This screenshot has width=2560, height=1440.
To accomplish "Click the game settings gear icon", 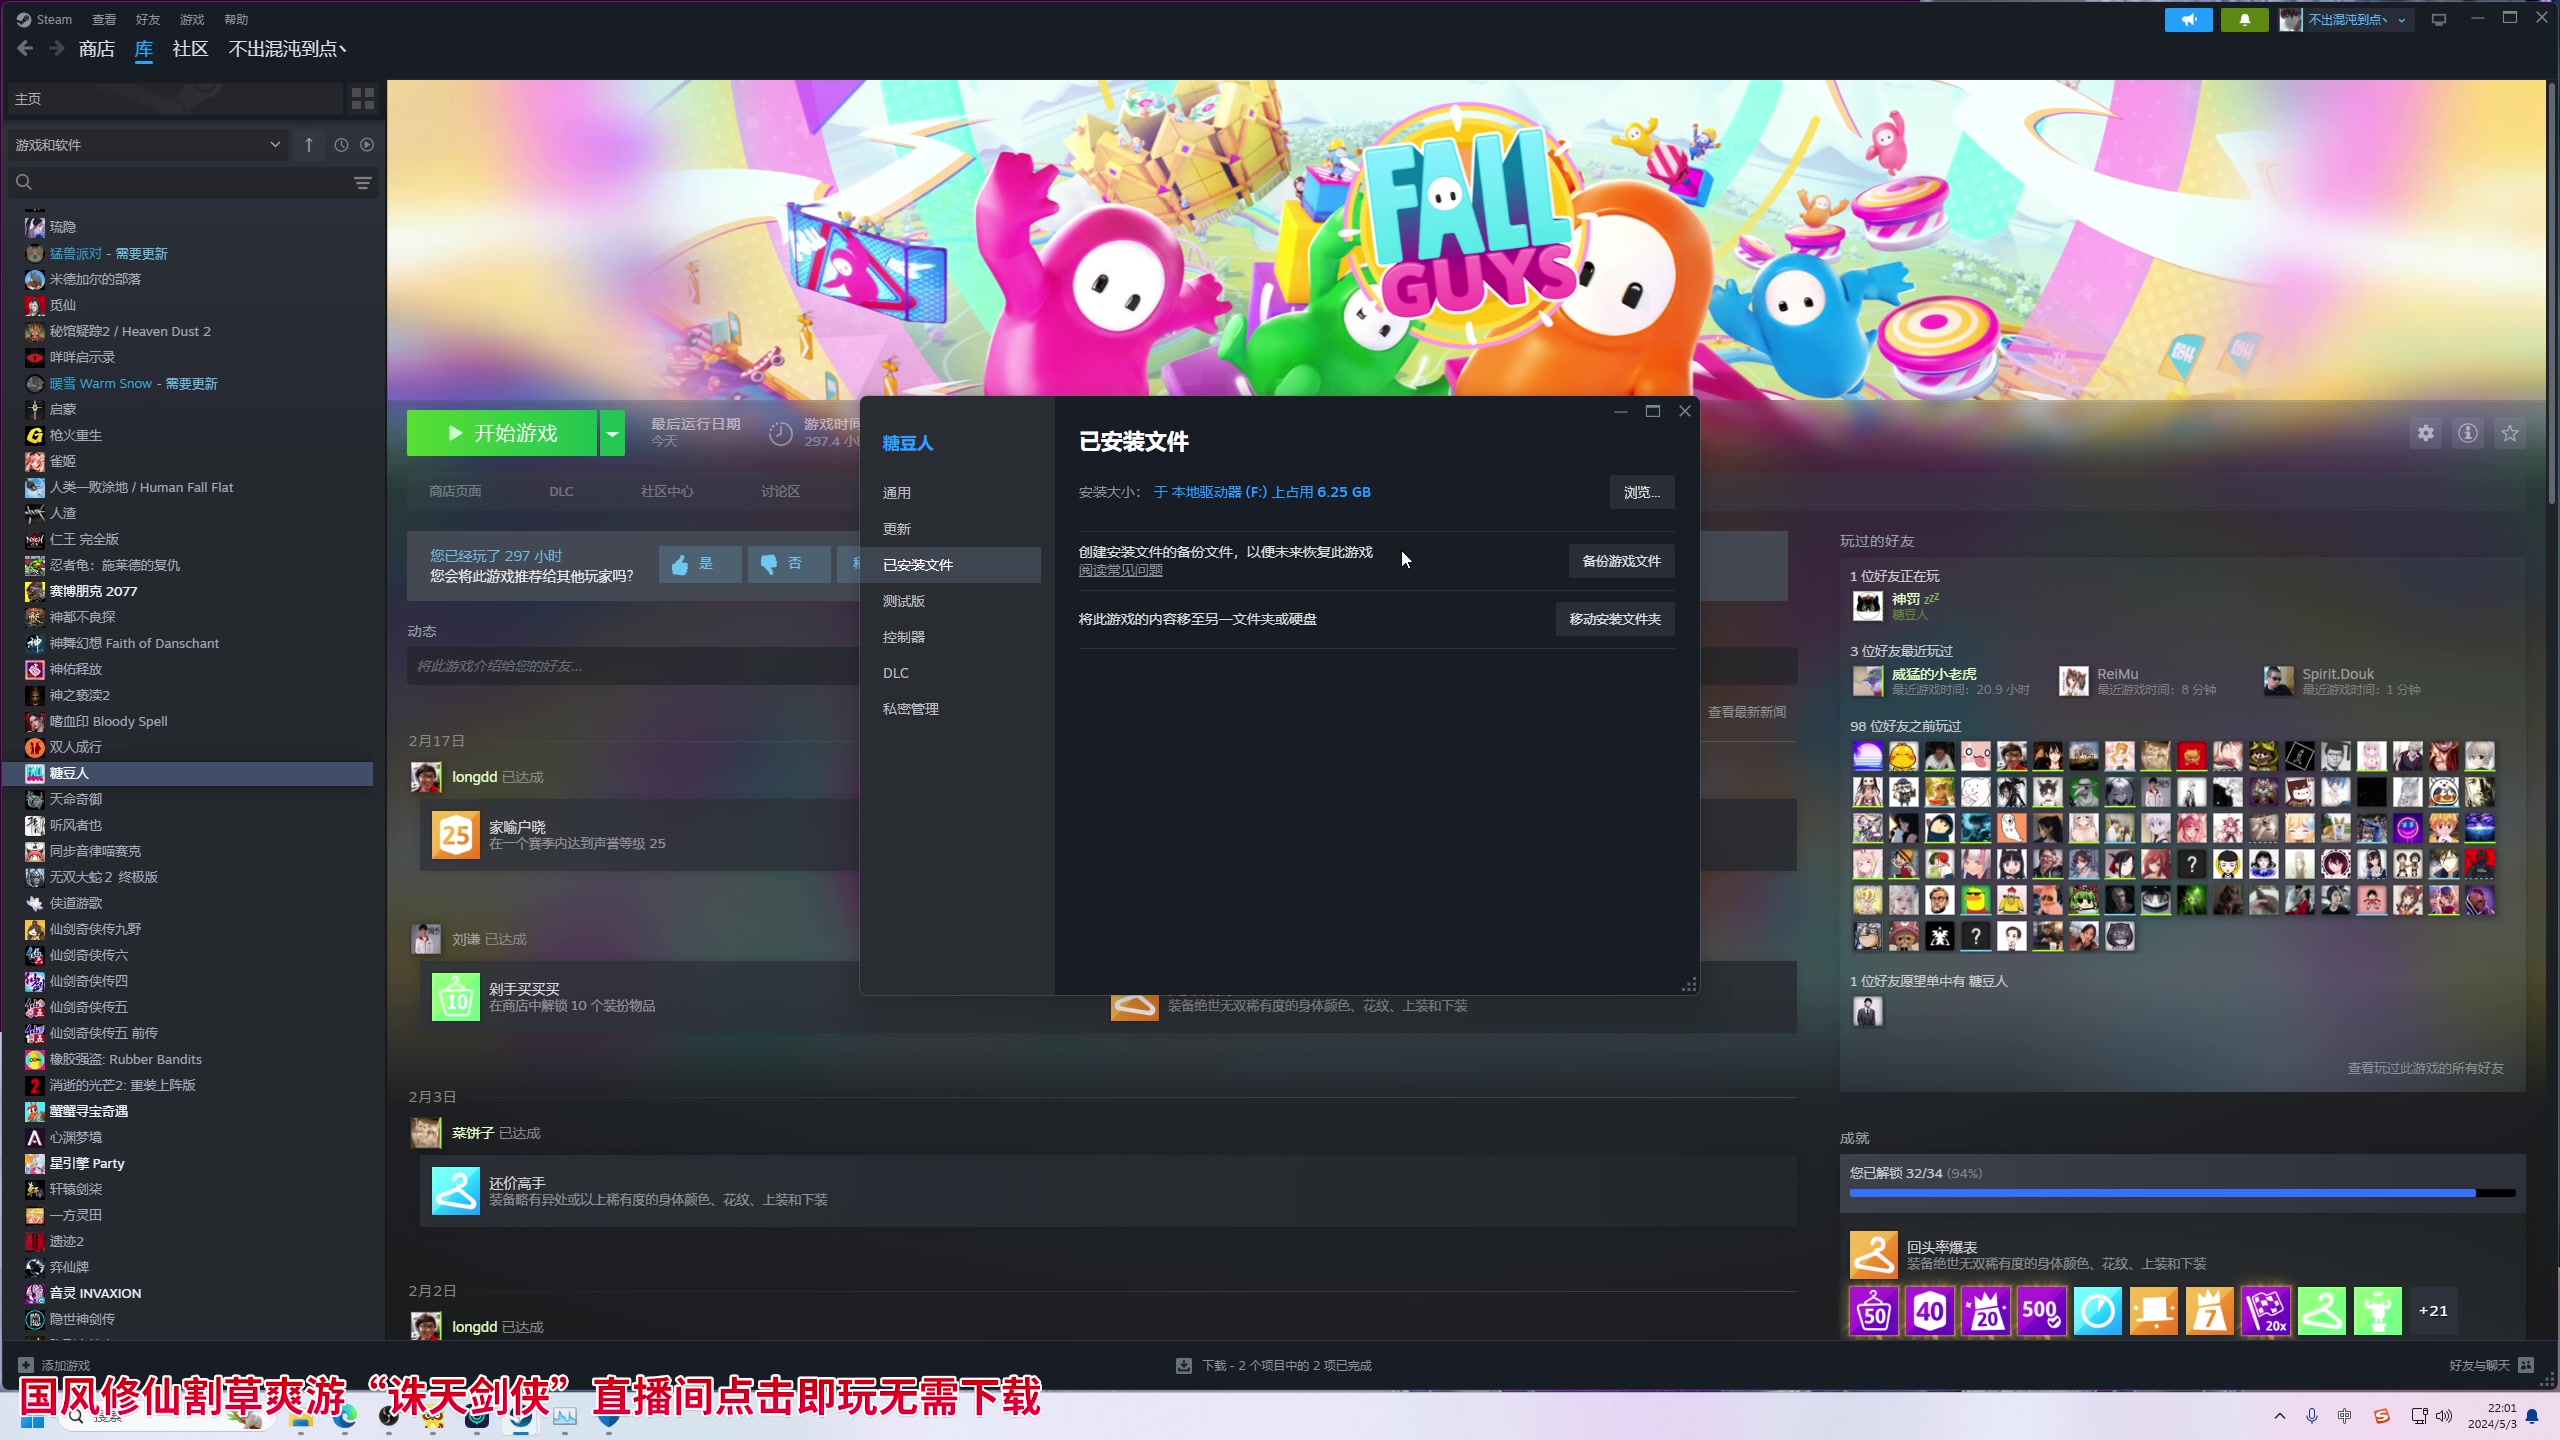I will tap(2426, 433).
